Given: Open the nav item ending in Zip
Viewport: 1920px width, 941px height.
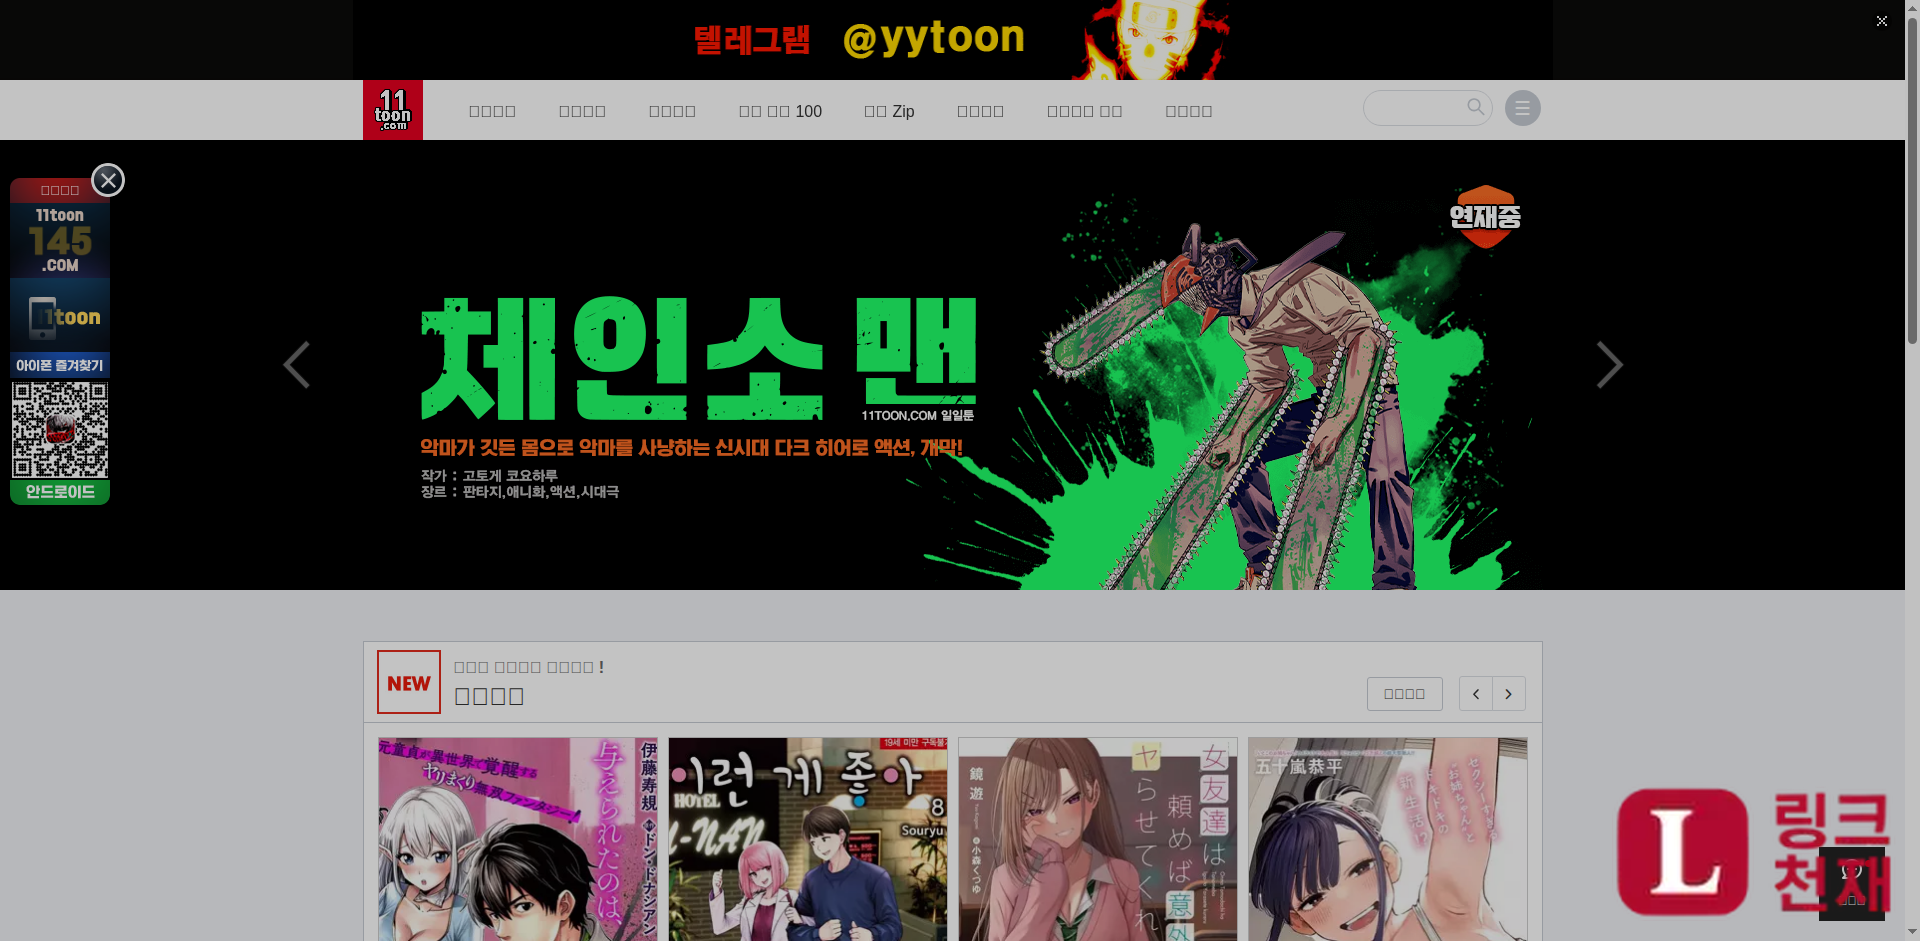Looking at the screenshot, I should [x=889, y=111].
